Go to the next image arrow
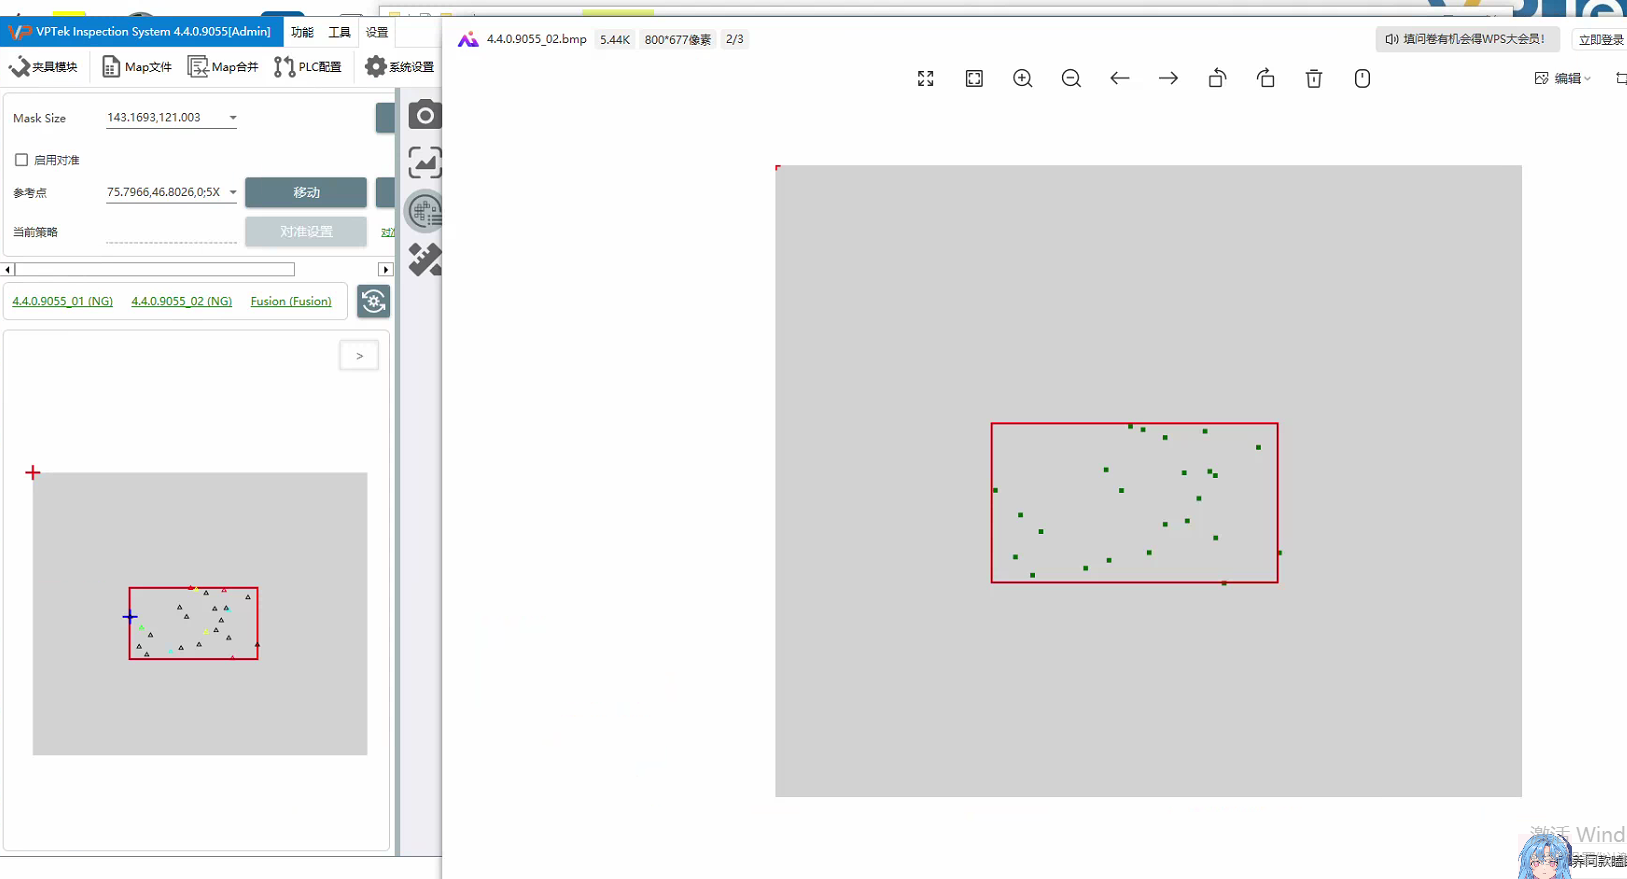The width and height of the screenshot is (1627, 879). (x=1168, y=79)
